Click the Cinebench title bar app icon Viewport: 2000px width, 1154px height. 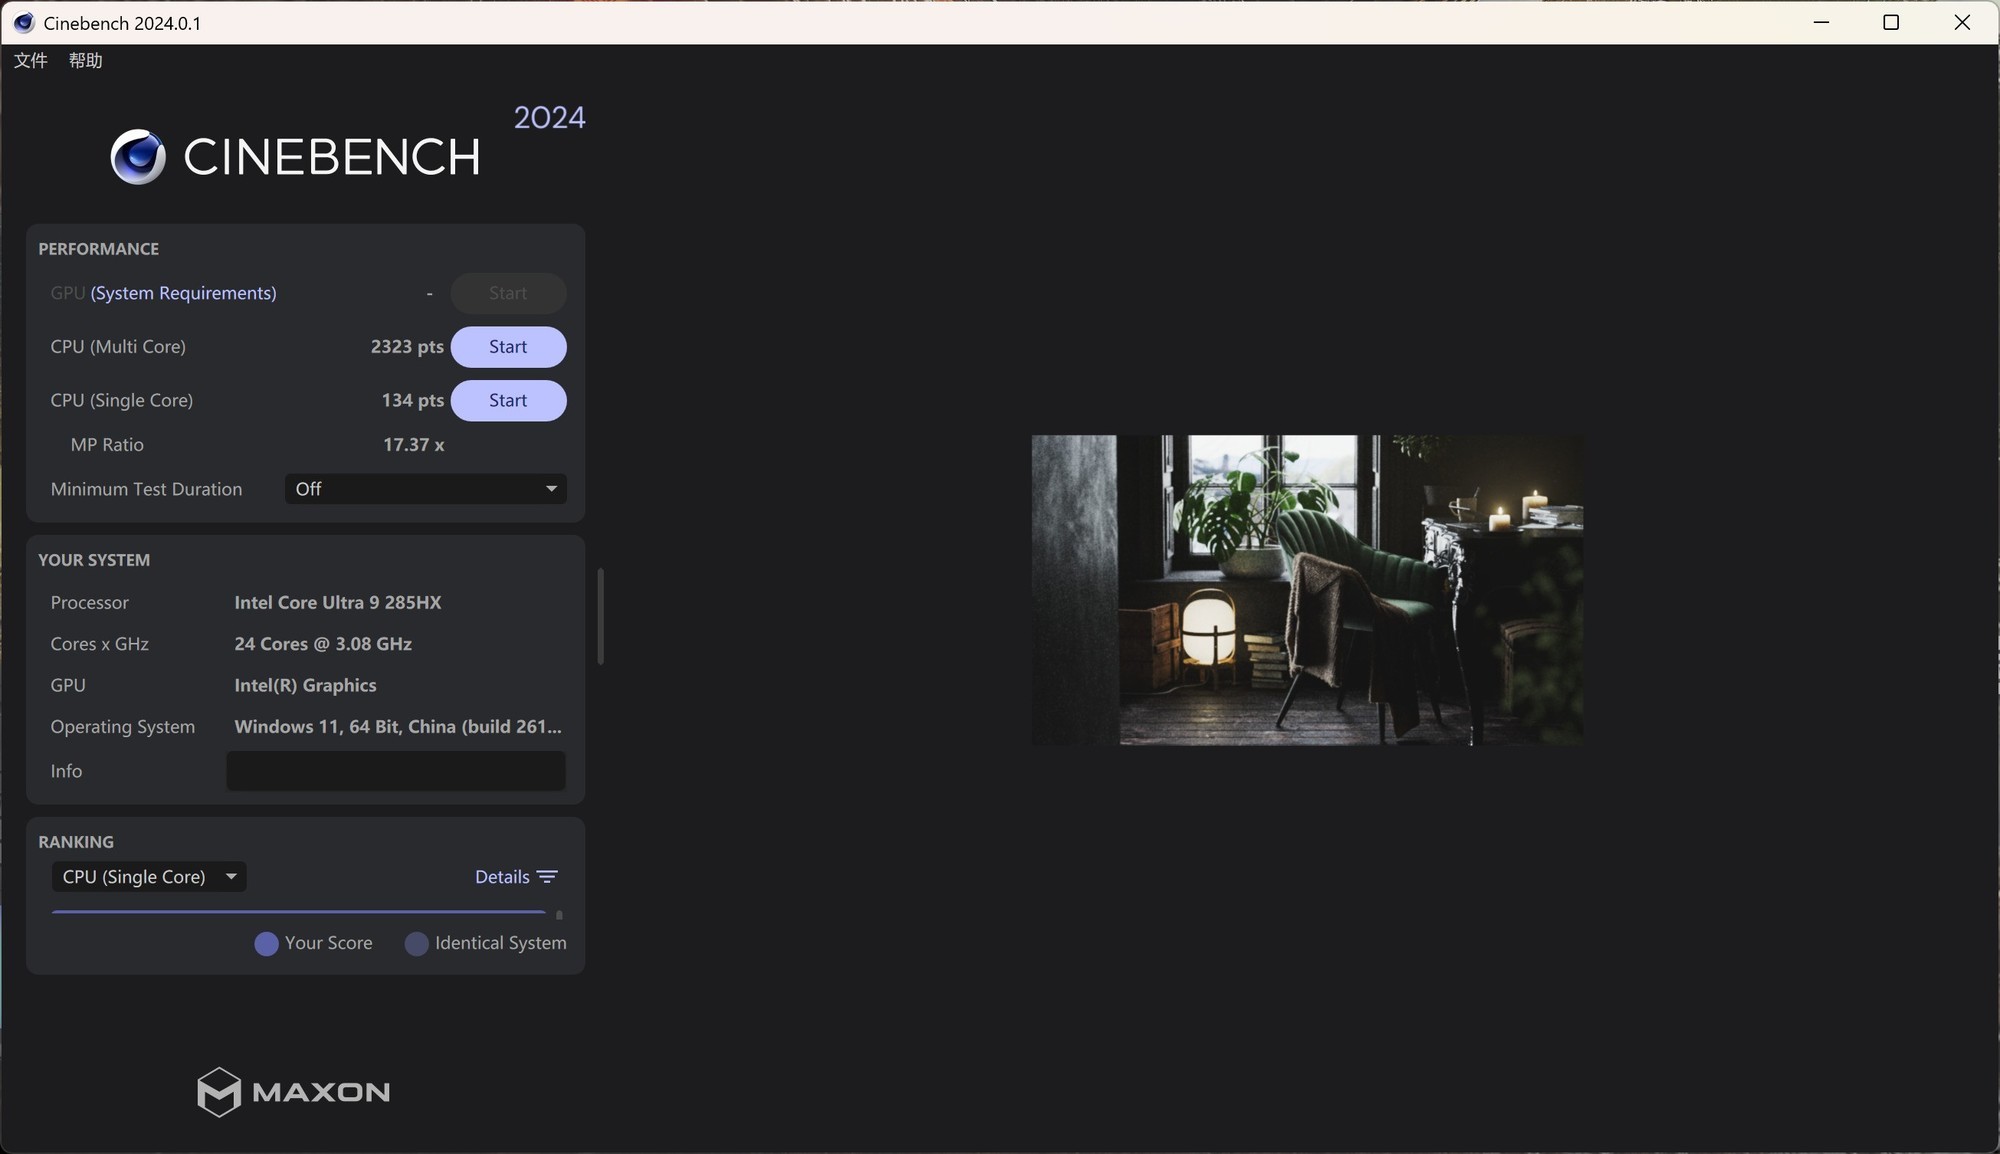23,23
